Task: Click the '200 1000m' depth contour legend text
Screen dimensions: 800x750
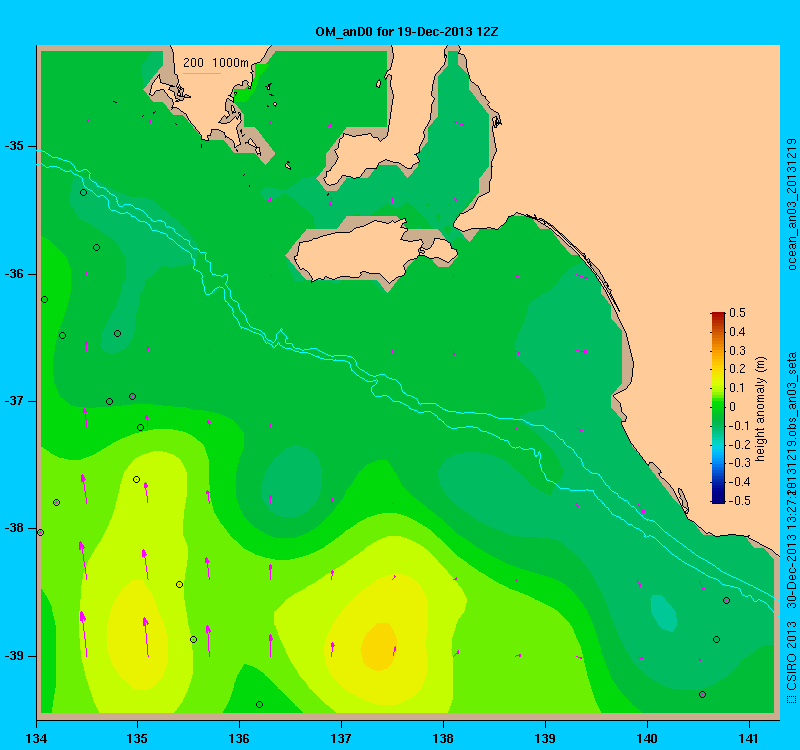Action: 216,63
